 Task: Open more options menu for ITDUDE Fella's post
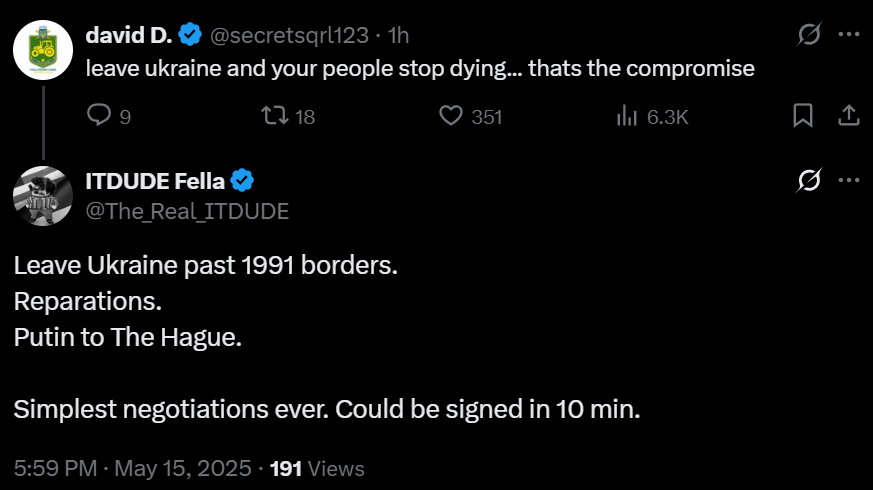point(848,181)
